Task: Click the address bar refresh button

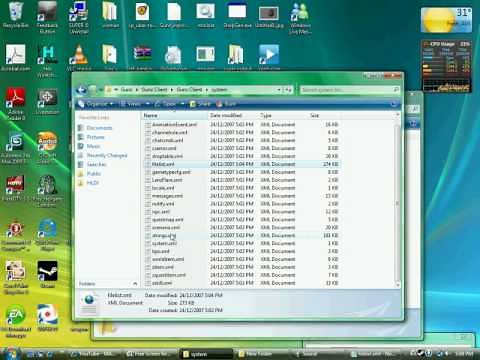Action: [287, 90]
